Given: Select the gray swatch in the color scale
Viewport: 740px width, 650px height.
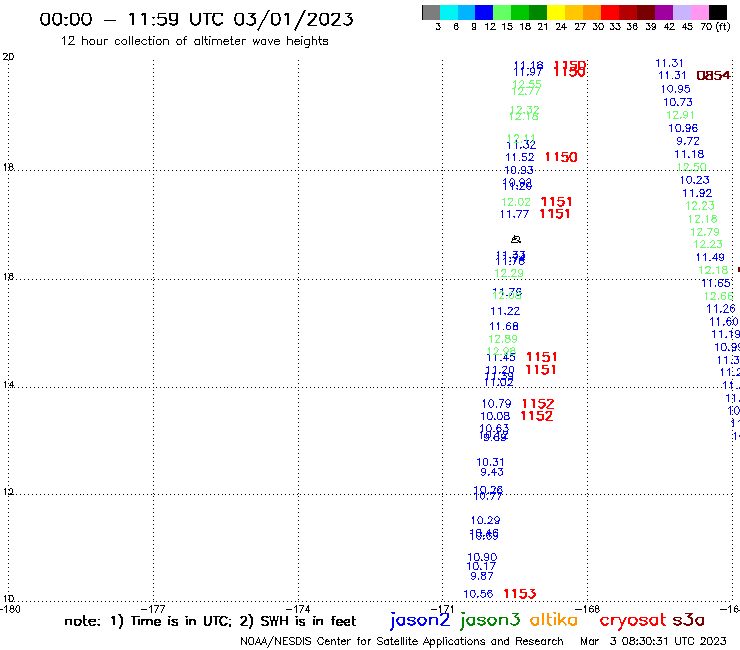Looking at the screenshot, I should (x=431, y=12).
